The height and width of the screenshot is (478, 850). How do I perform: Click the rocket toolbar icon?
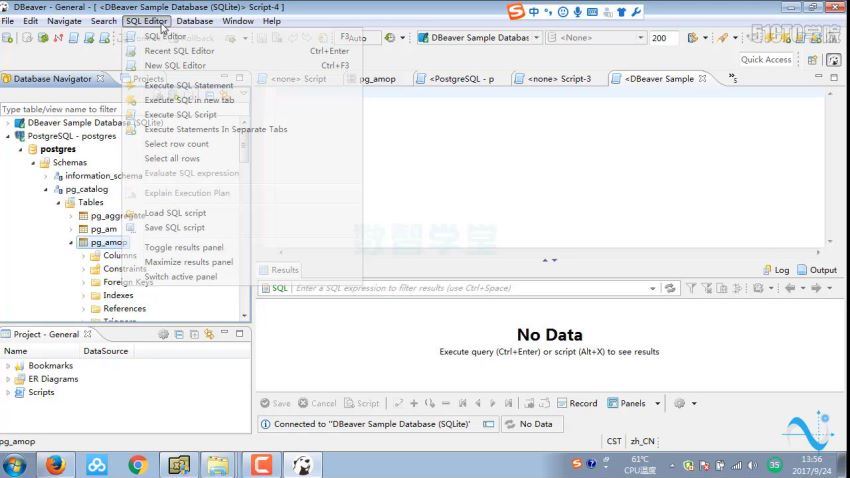click(722, 38)
